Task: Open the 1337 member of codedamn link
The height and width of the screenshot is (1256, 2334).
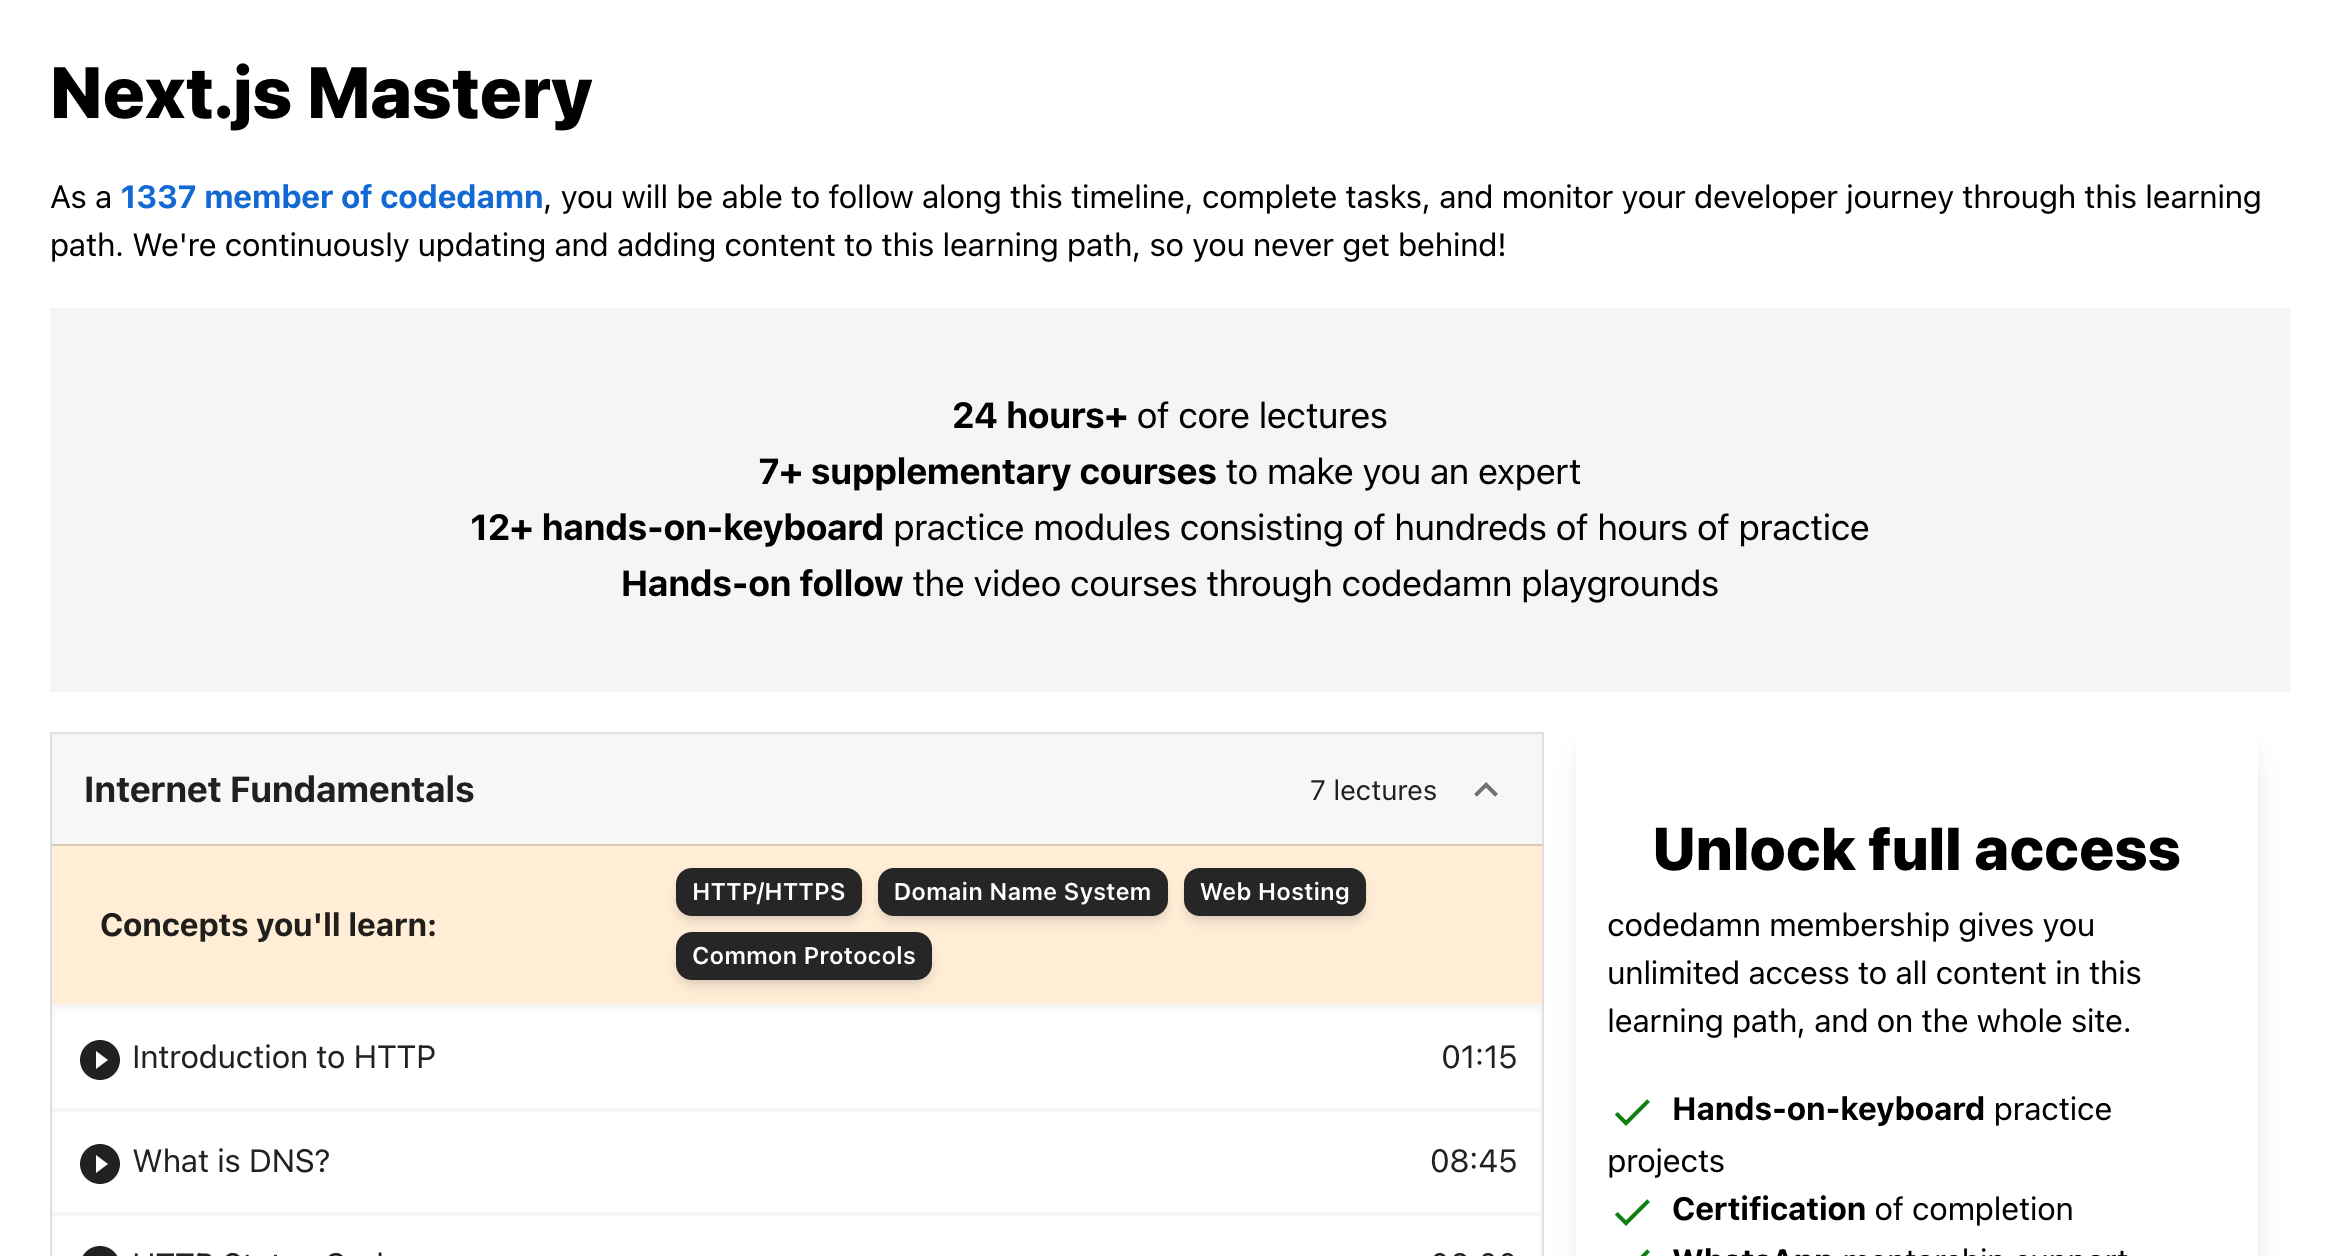Action: (331, 197)
